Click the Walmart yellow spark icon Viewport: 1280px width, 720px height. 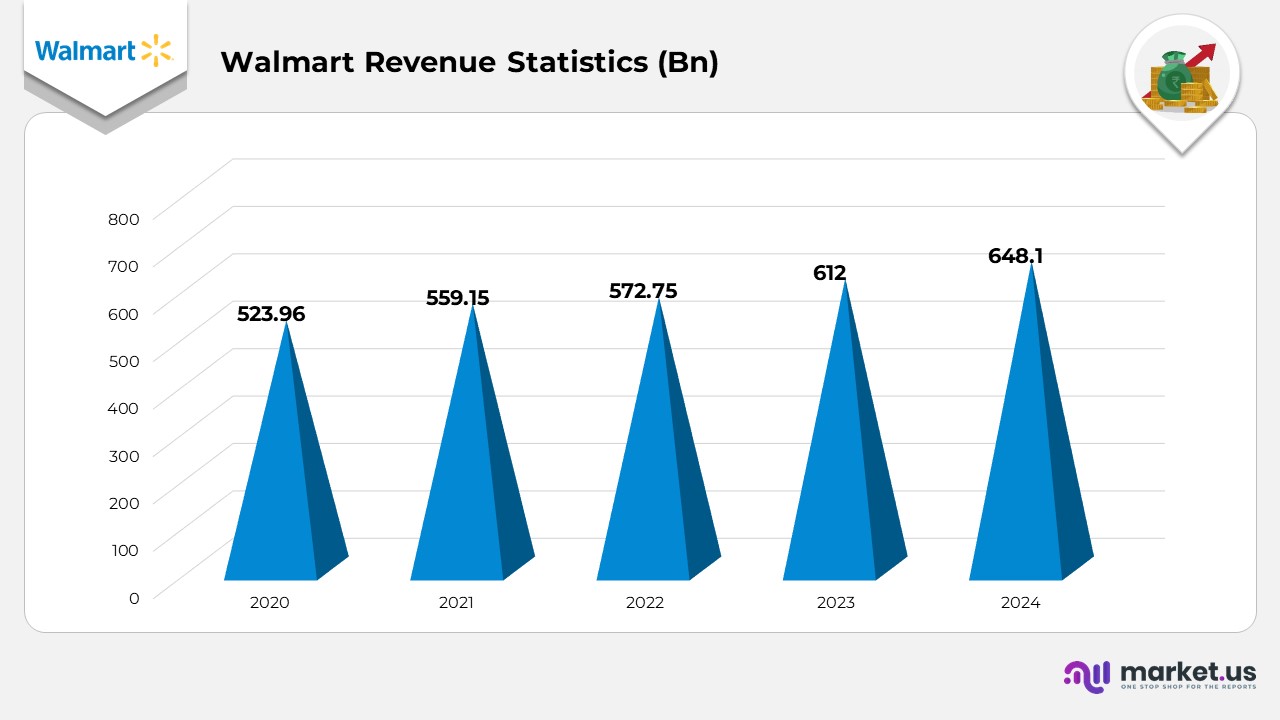point(156,50)
